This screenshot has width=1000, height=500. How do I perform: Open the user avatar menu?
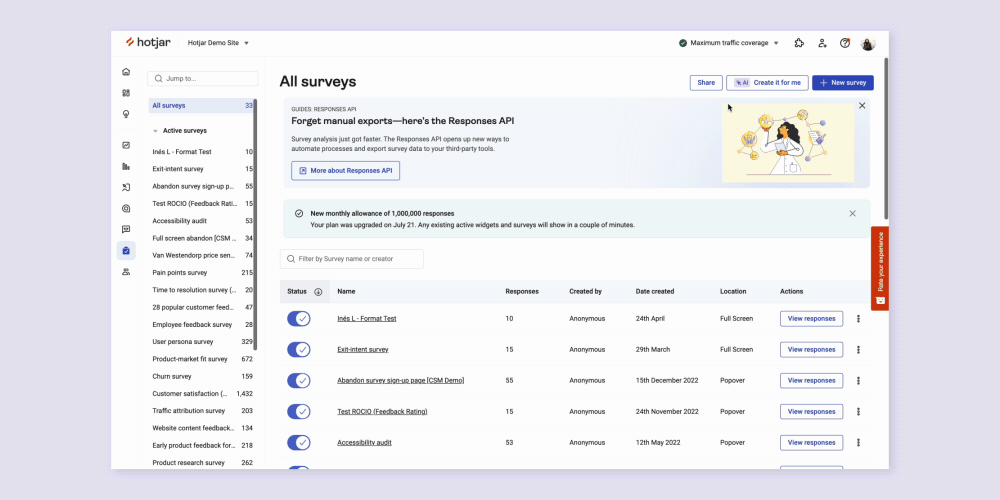click(x=868, y=43)
